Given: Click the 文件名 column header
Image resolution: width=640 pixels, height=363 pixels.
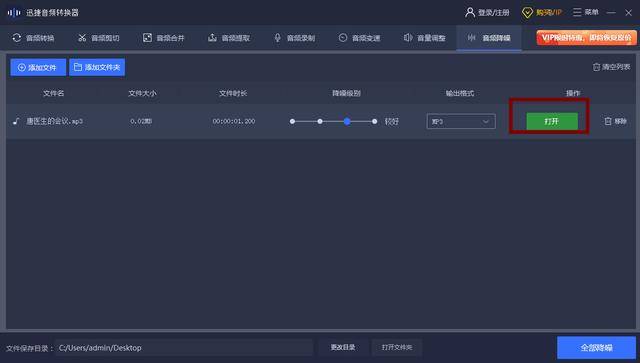Looking at the screenshot, I should pyautogui.click(x=53, y=93).
